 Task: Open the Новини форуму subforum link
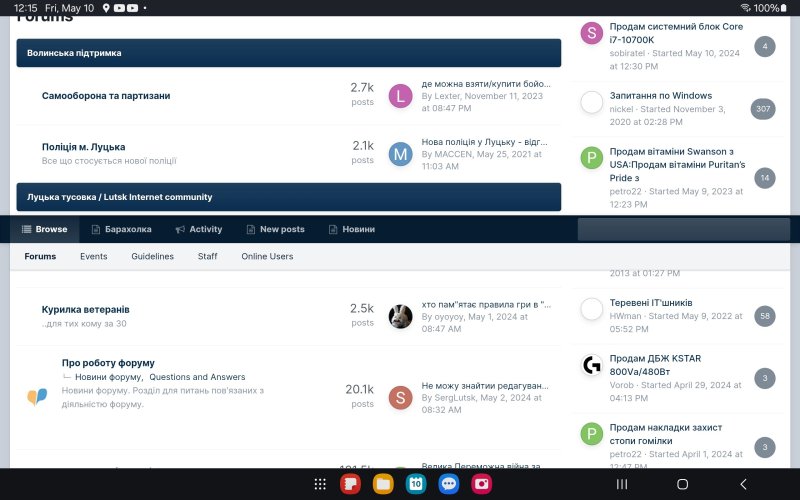(109, 377)
